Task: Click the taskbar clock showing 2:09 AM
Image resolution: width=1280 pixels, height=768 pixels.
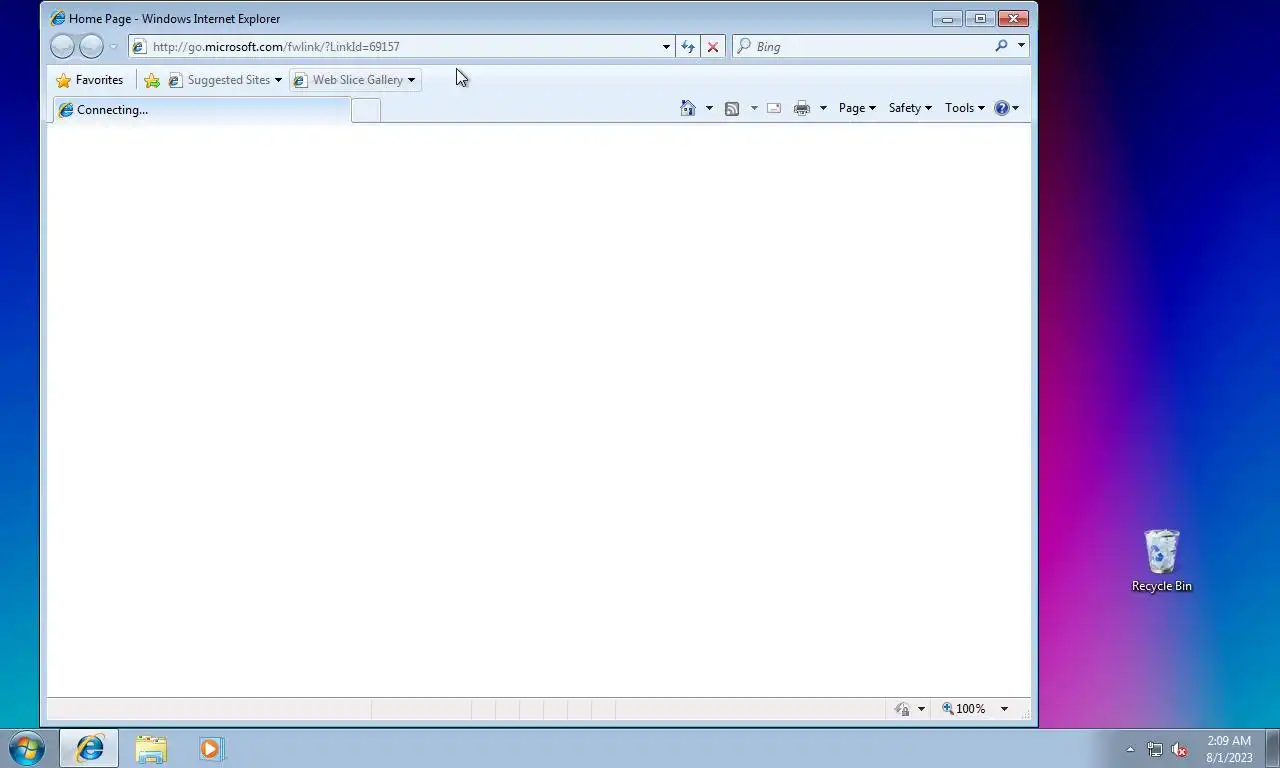Action: (1229, 749)
